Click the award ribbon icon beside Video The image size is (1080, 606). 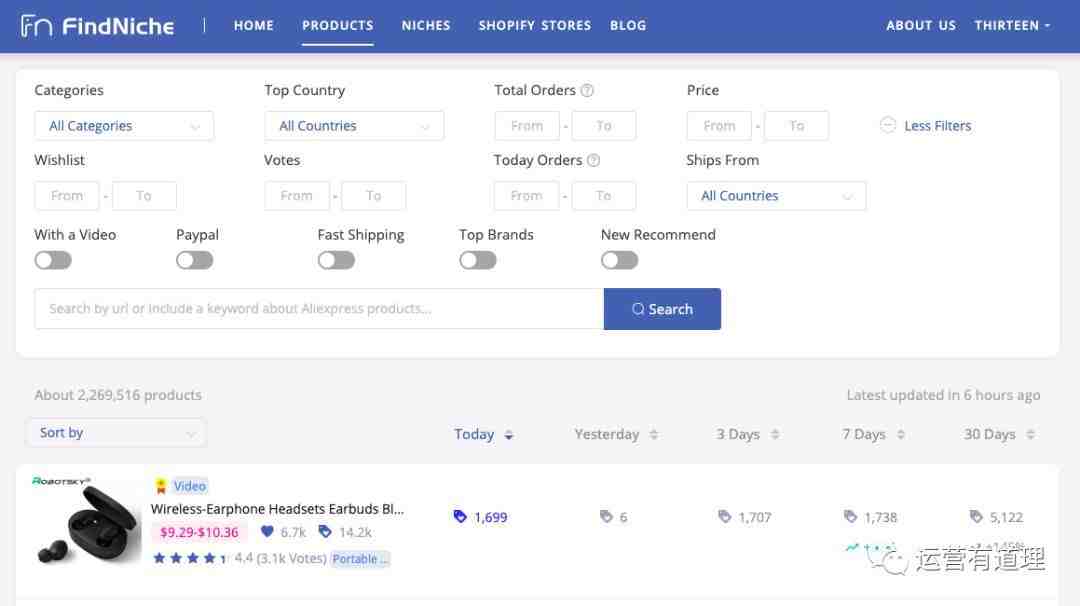click(x=161, y=486)
